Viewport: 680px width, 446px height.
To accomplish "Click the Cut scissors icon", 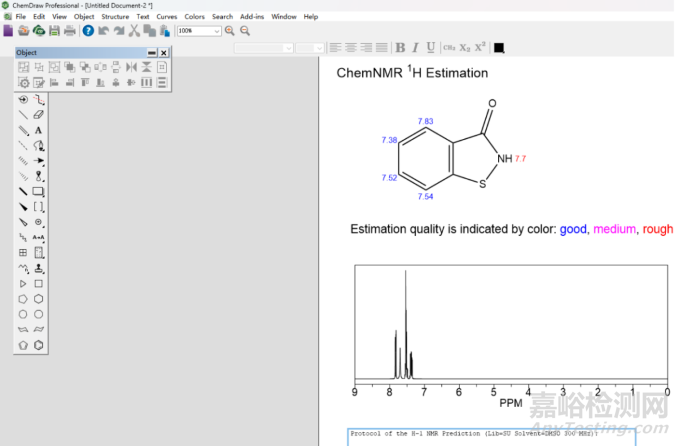I will point(134,31).
